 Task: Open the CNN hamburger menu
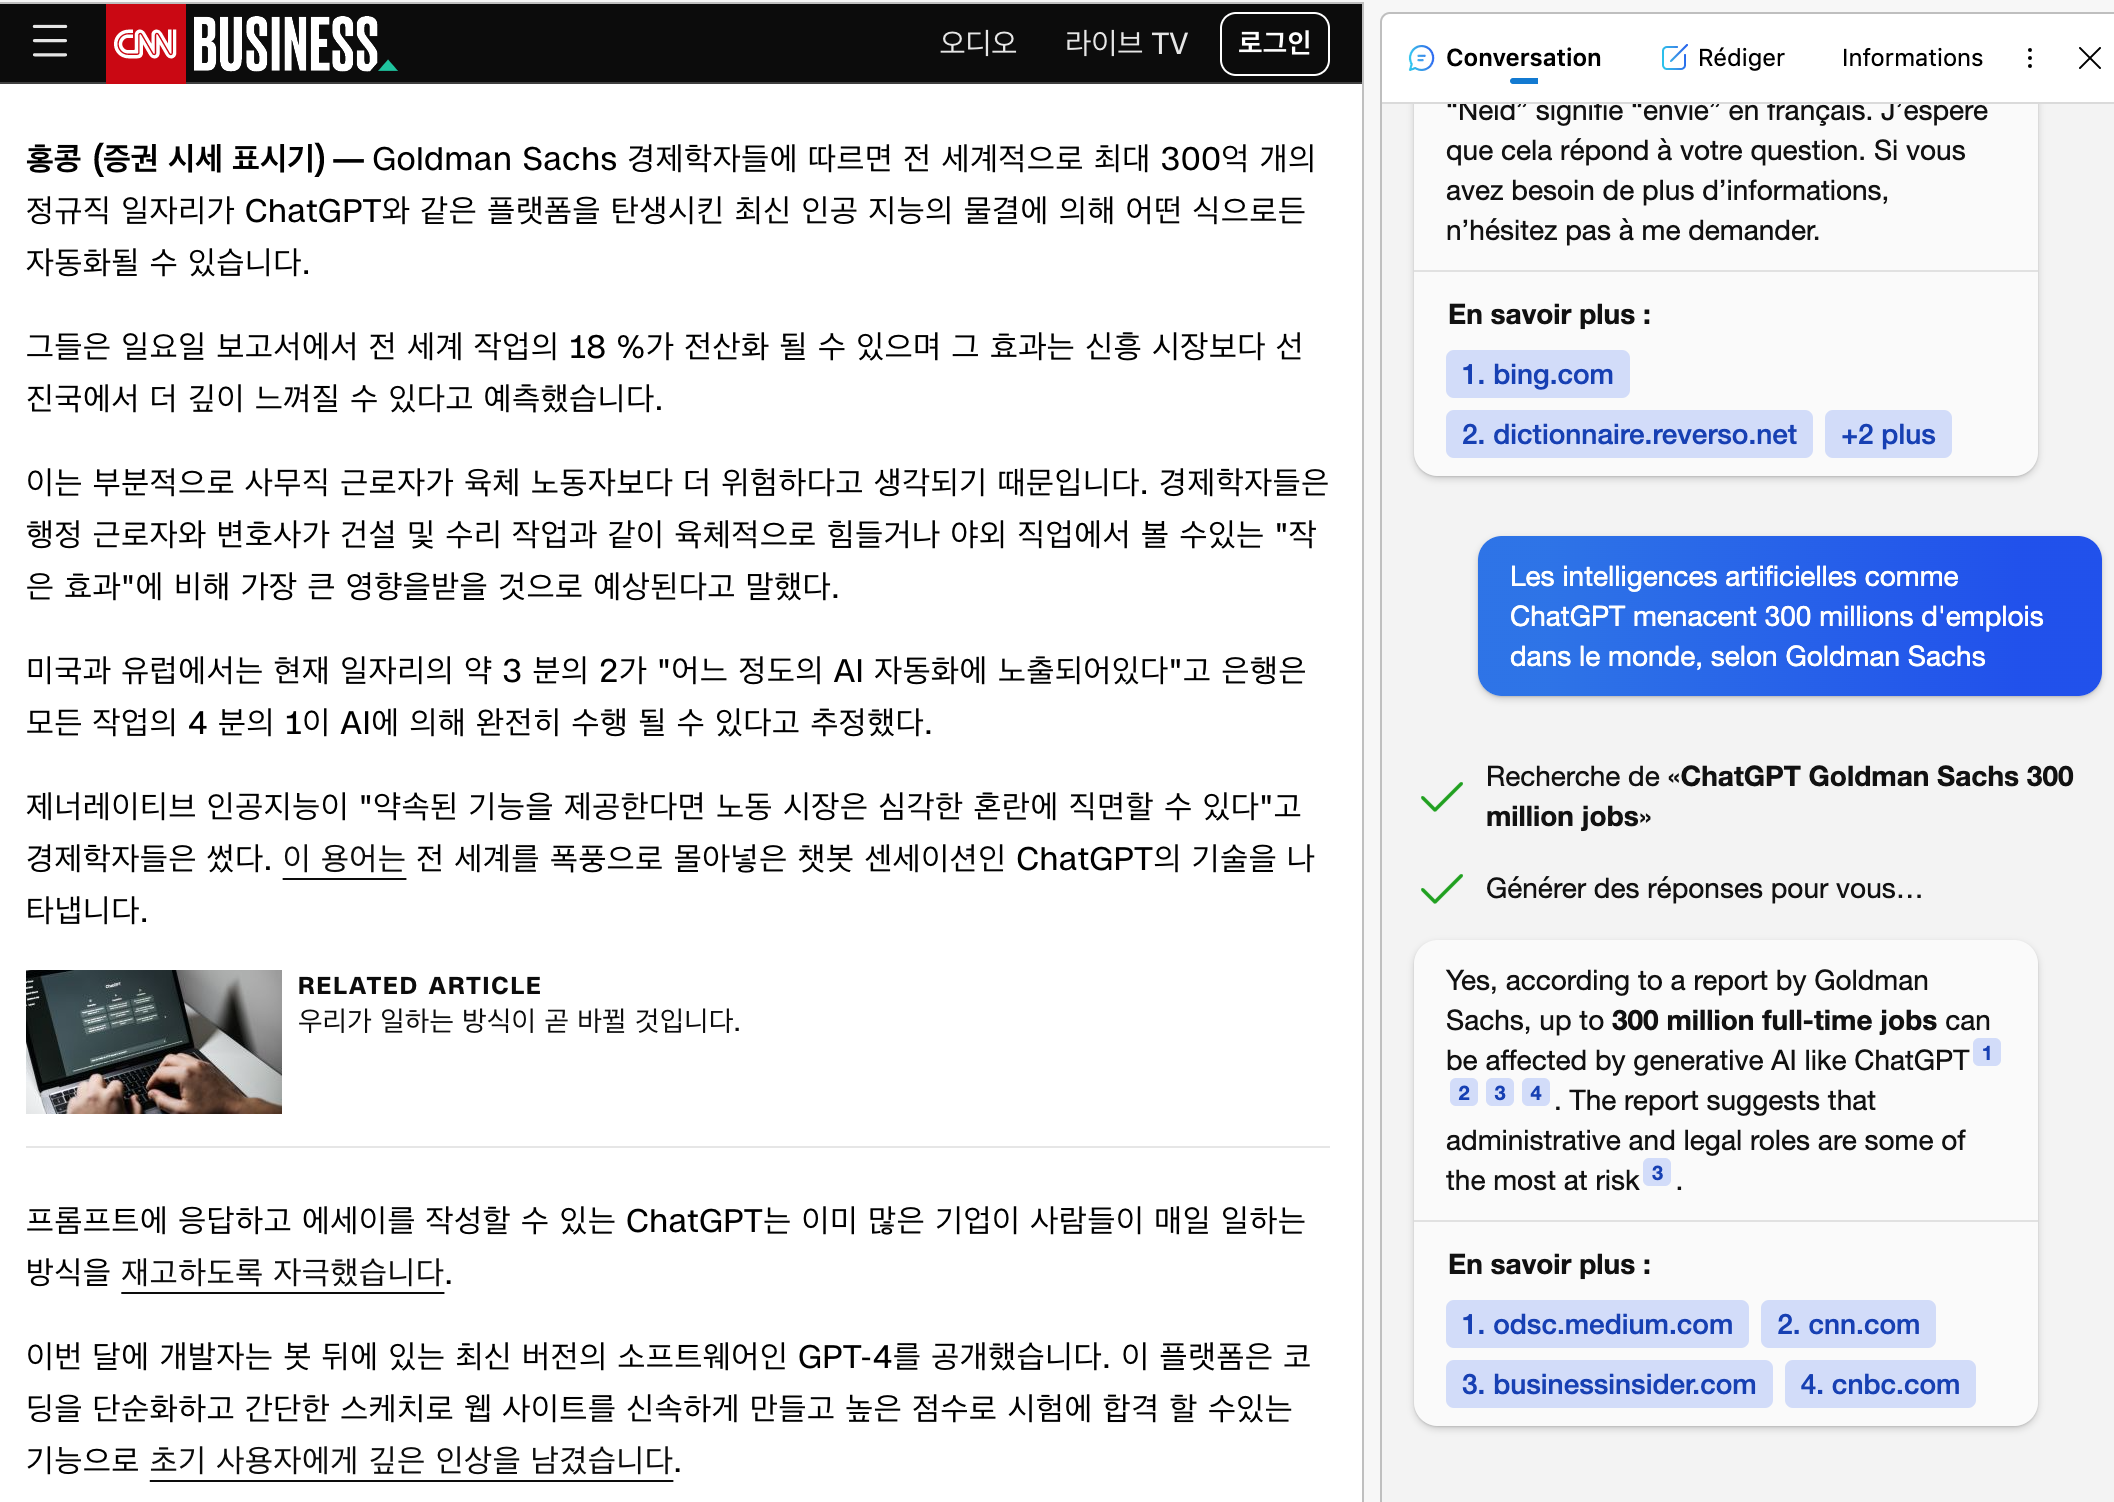[x=49, y=42]
